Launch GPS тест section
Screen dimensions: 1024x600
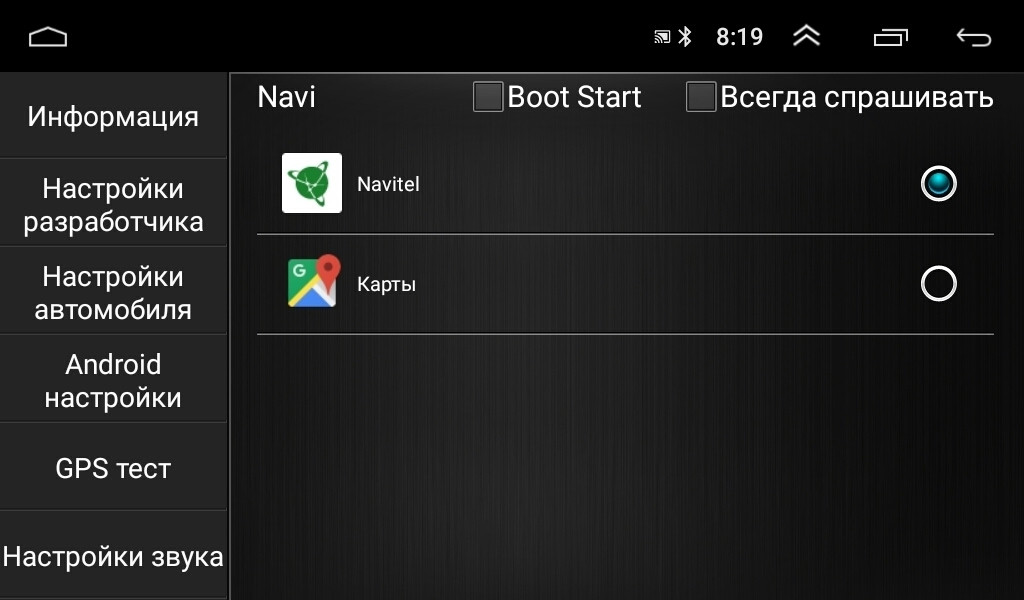(x=113, y=468)
